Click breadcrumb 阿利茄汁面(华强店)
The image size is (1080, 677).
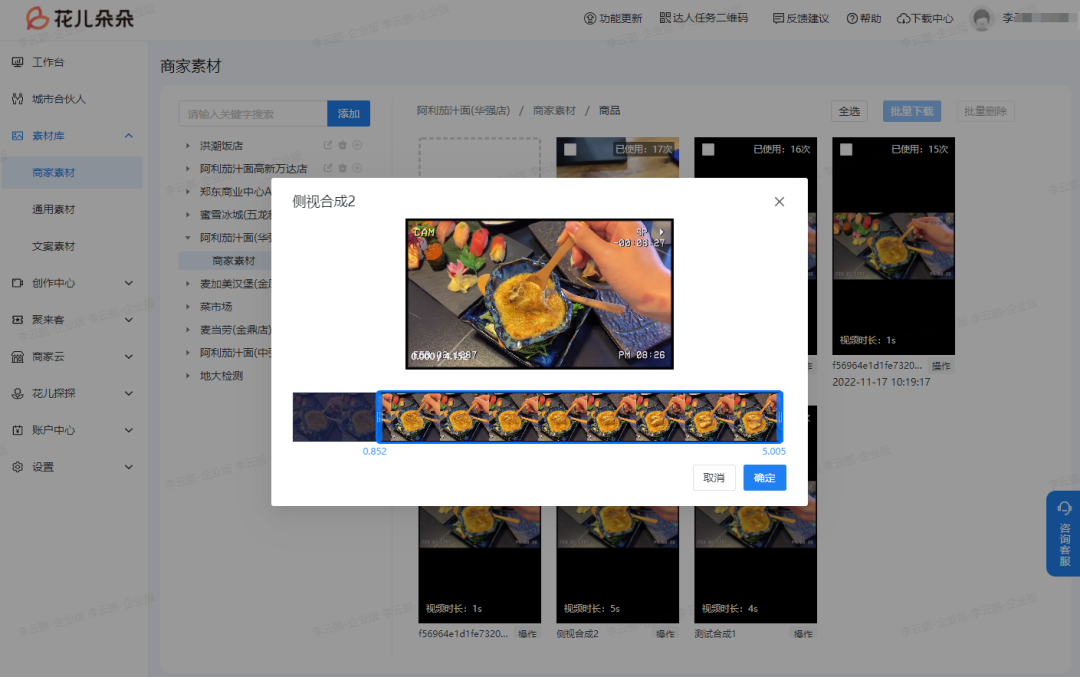(x=464, y=110)
